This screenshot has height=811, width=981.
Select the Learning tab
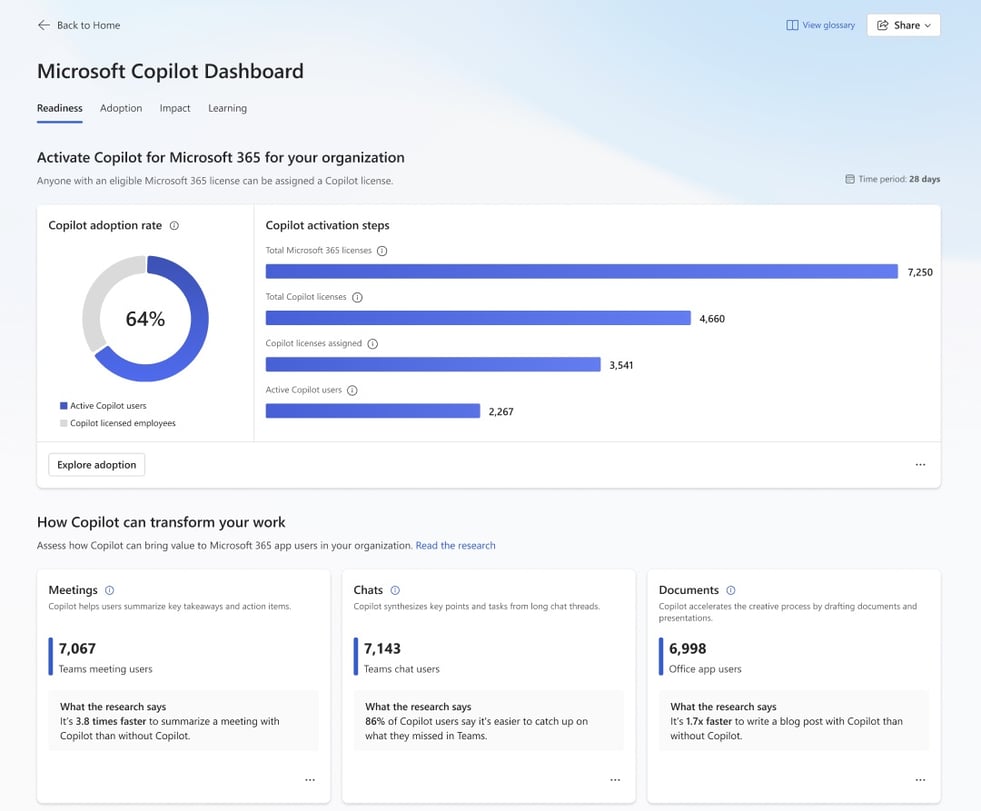click(x=227, y=108)
